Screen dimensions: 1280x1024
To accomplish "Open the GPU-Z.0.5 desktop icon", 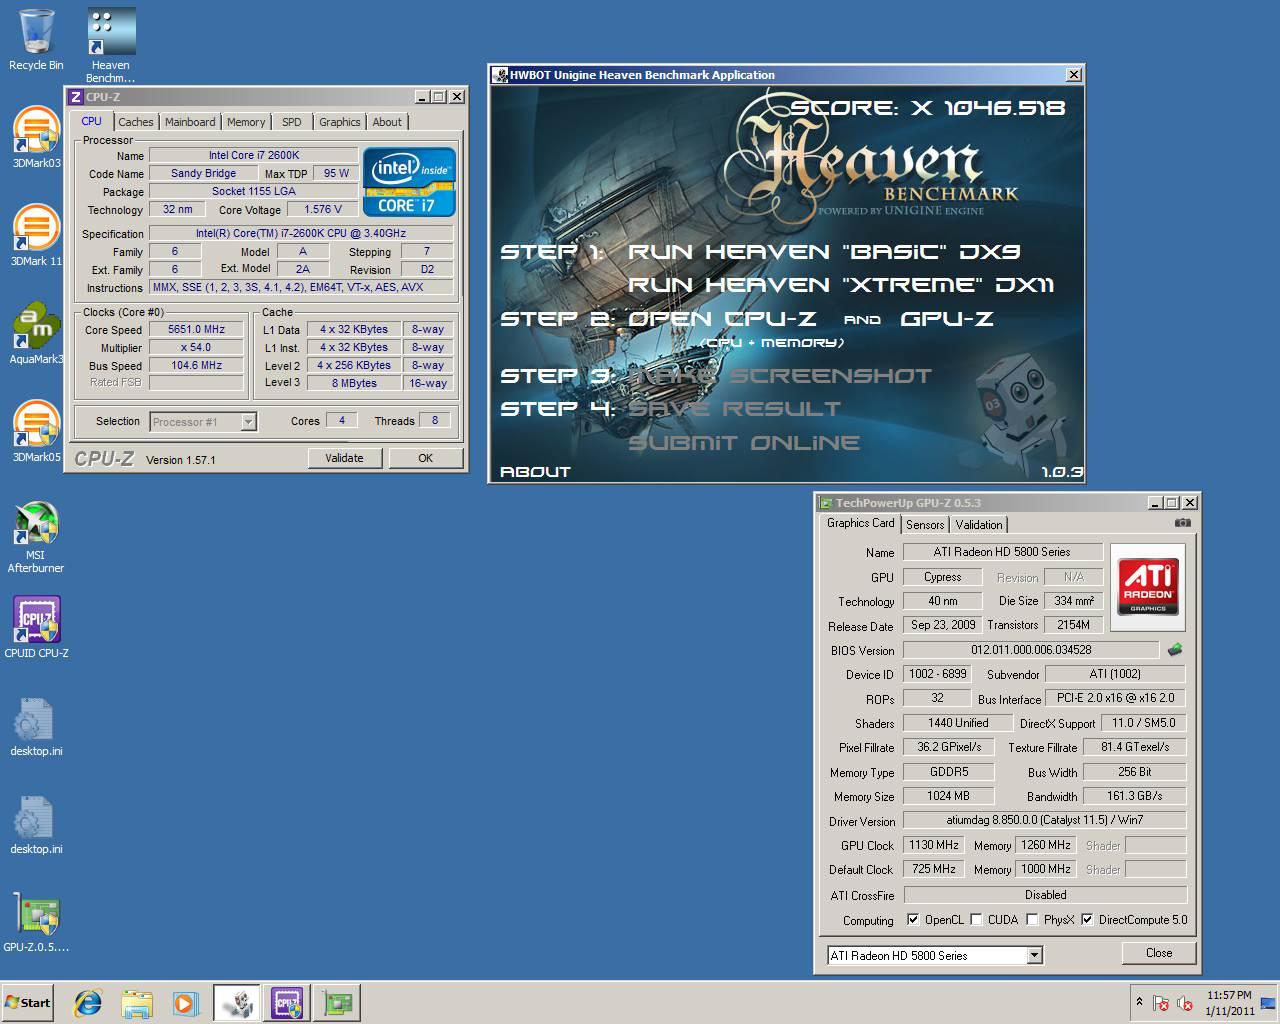I will point(36,921).
